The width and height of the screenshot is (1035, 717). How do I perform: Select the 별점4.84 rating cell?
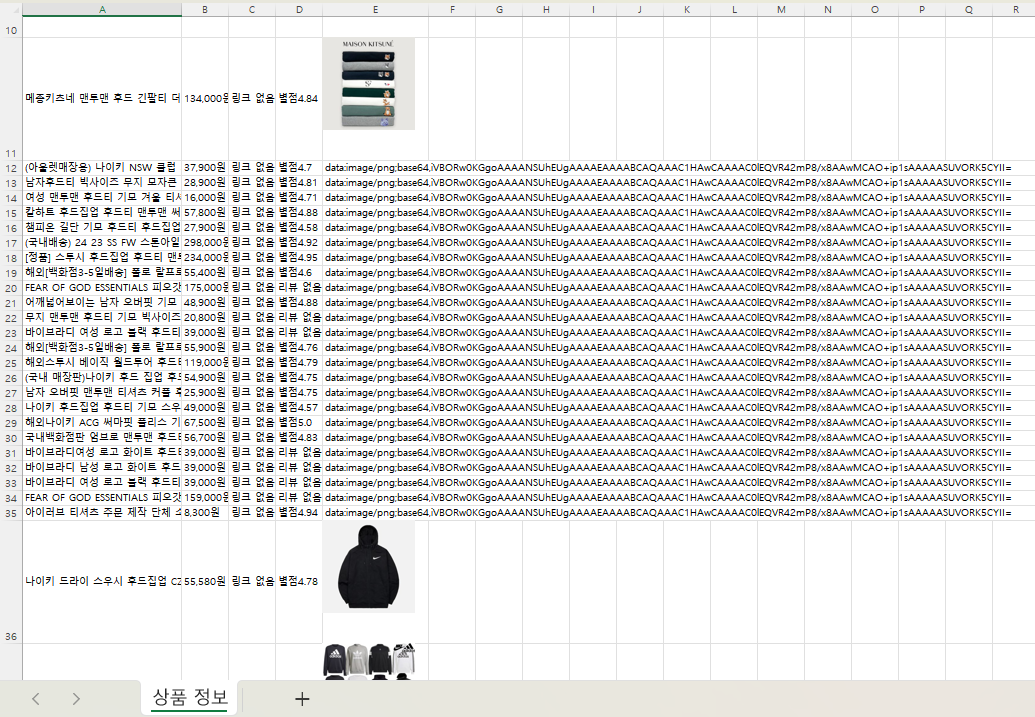[299, 98]
